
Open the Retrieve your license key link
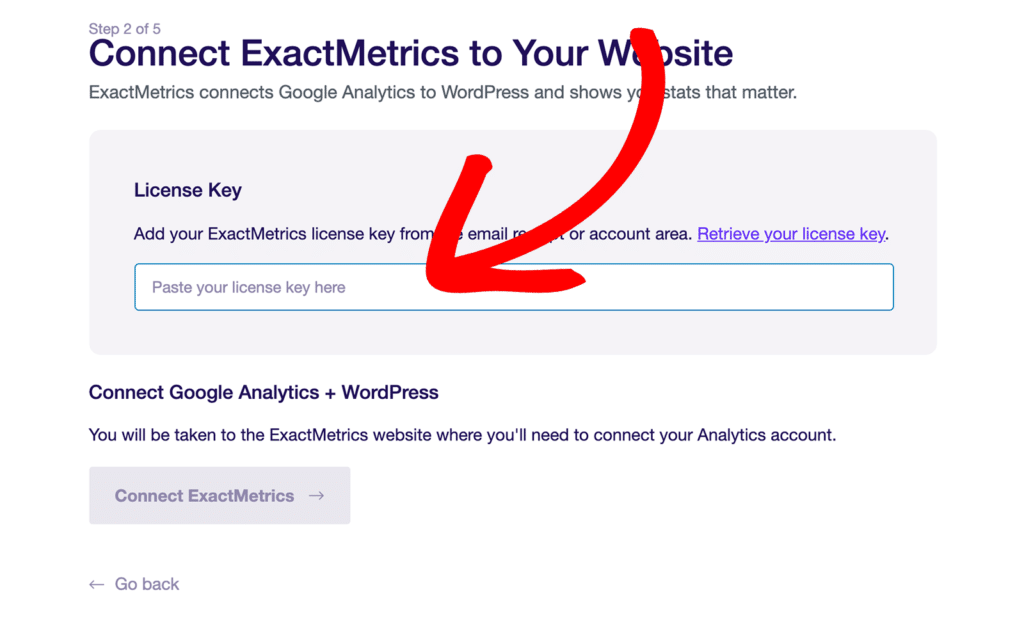pyautogui.click(x=791, y=234)
